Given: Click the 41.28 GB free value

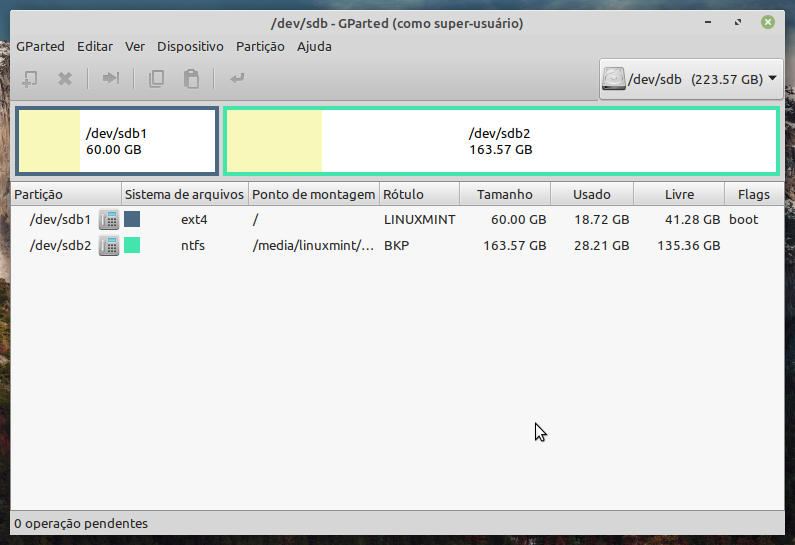Looking at the screenshot, I should (693, 220).
